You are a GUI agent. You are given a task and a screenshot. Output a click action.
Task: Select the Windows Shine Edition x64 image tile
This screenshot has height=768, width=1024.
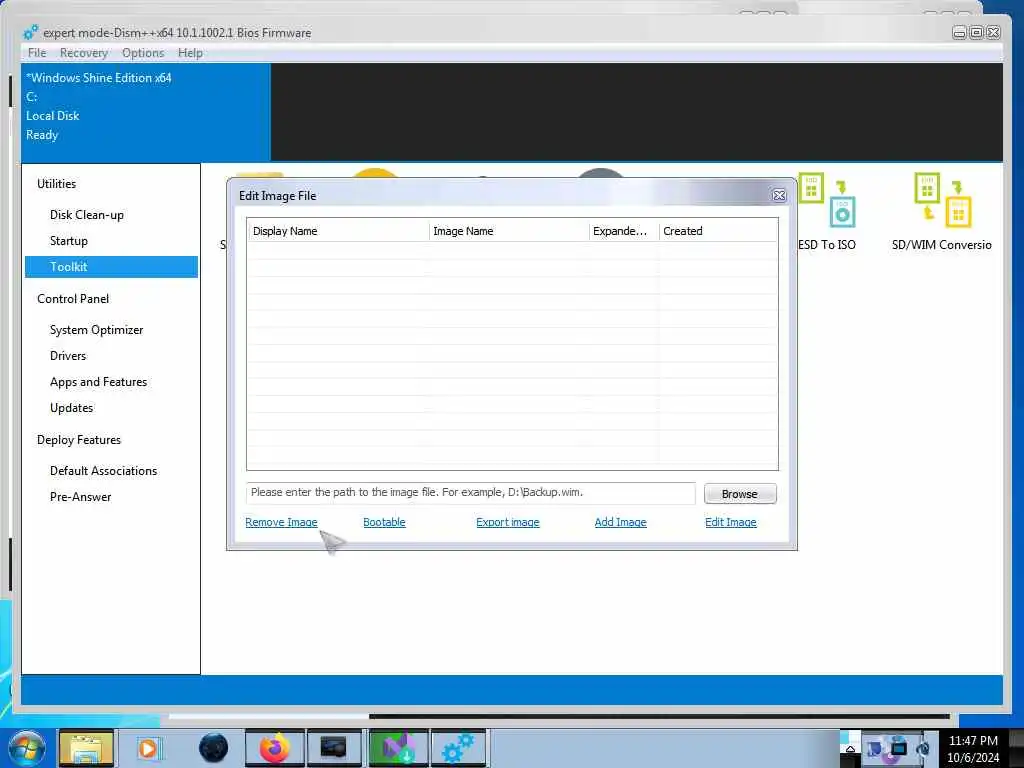(146, 112)
